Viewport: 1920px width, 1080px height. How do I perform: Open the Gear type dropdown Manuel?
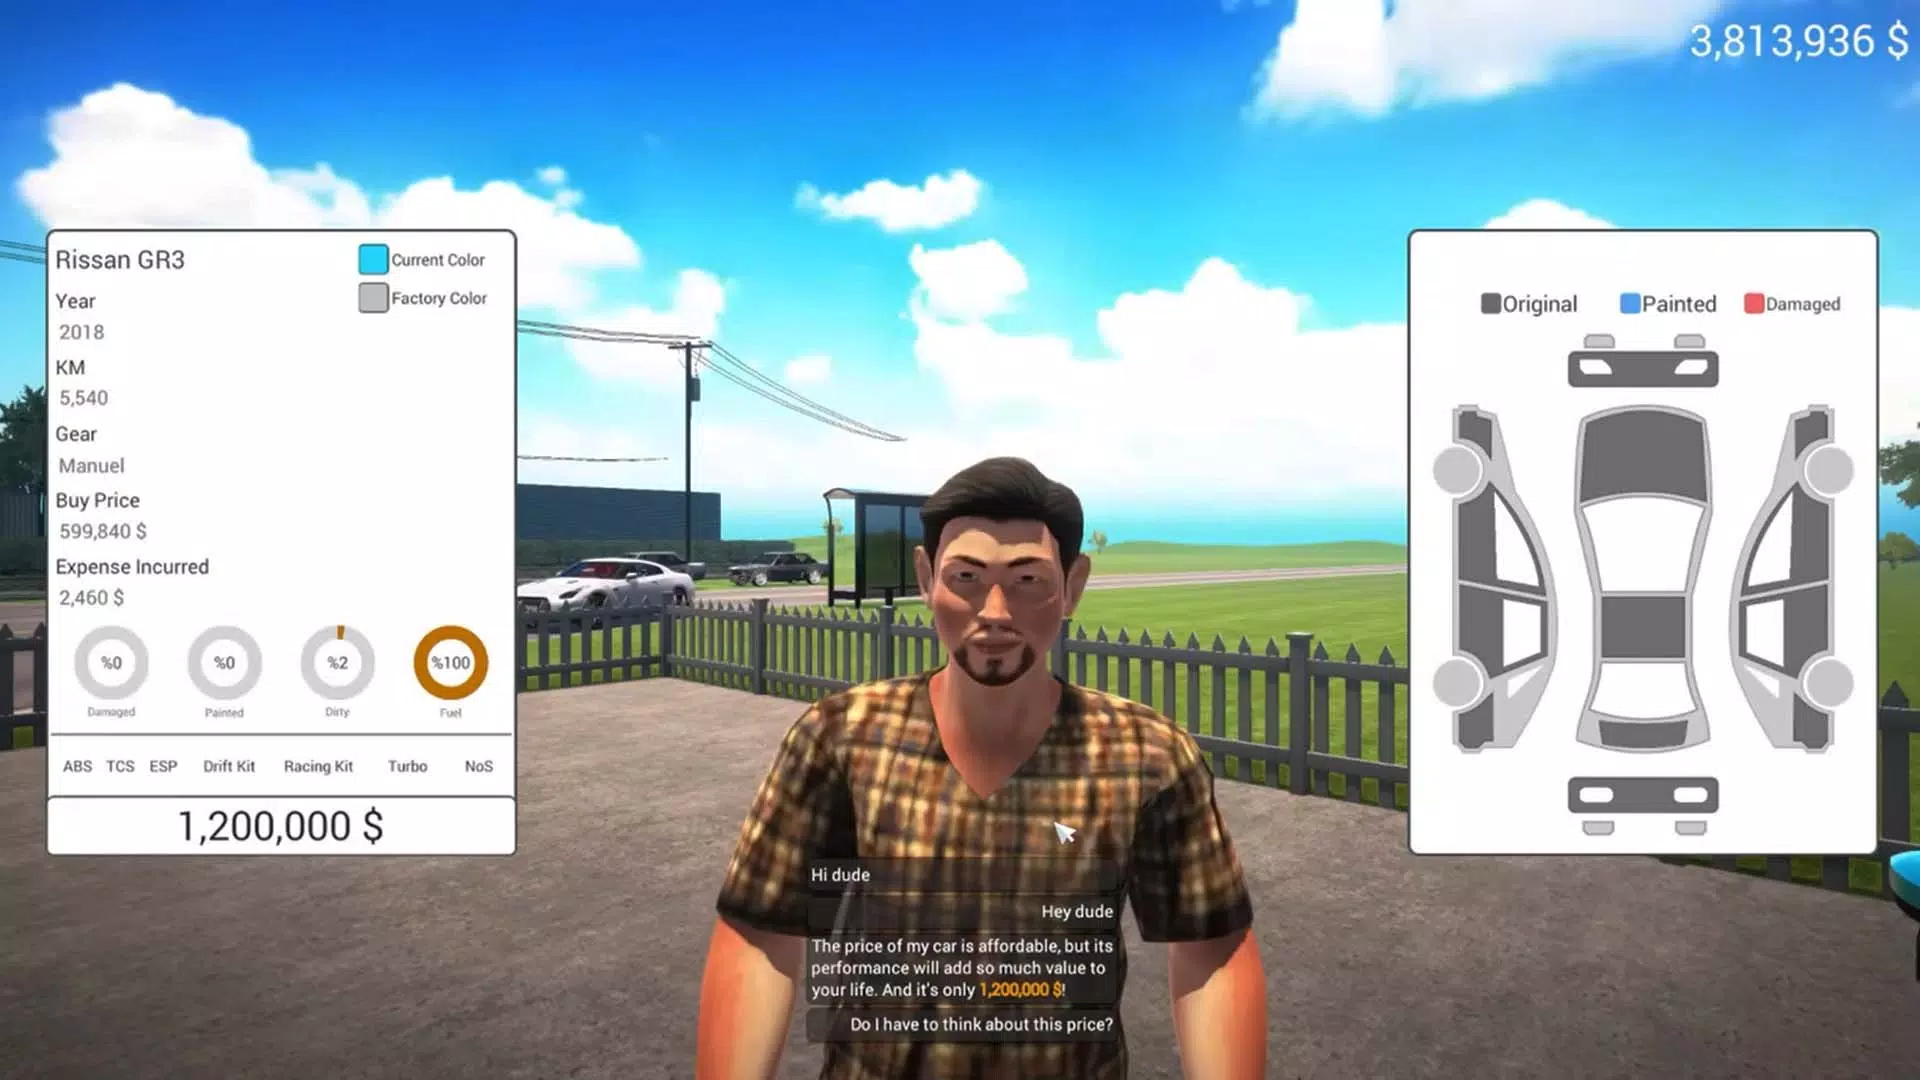pos(91,465)
